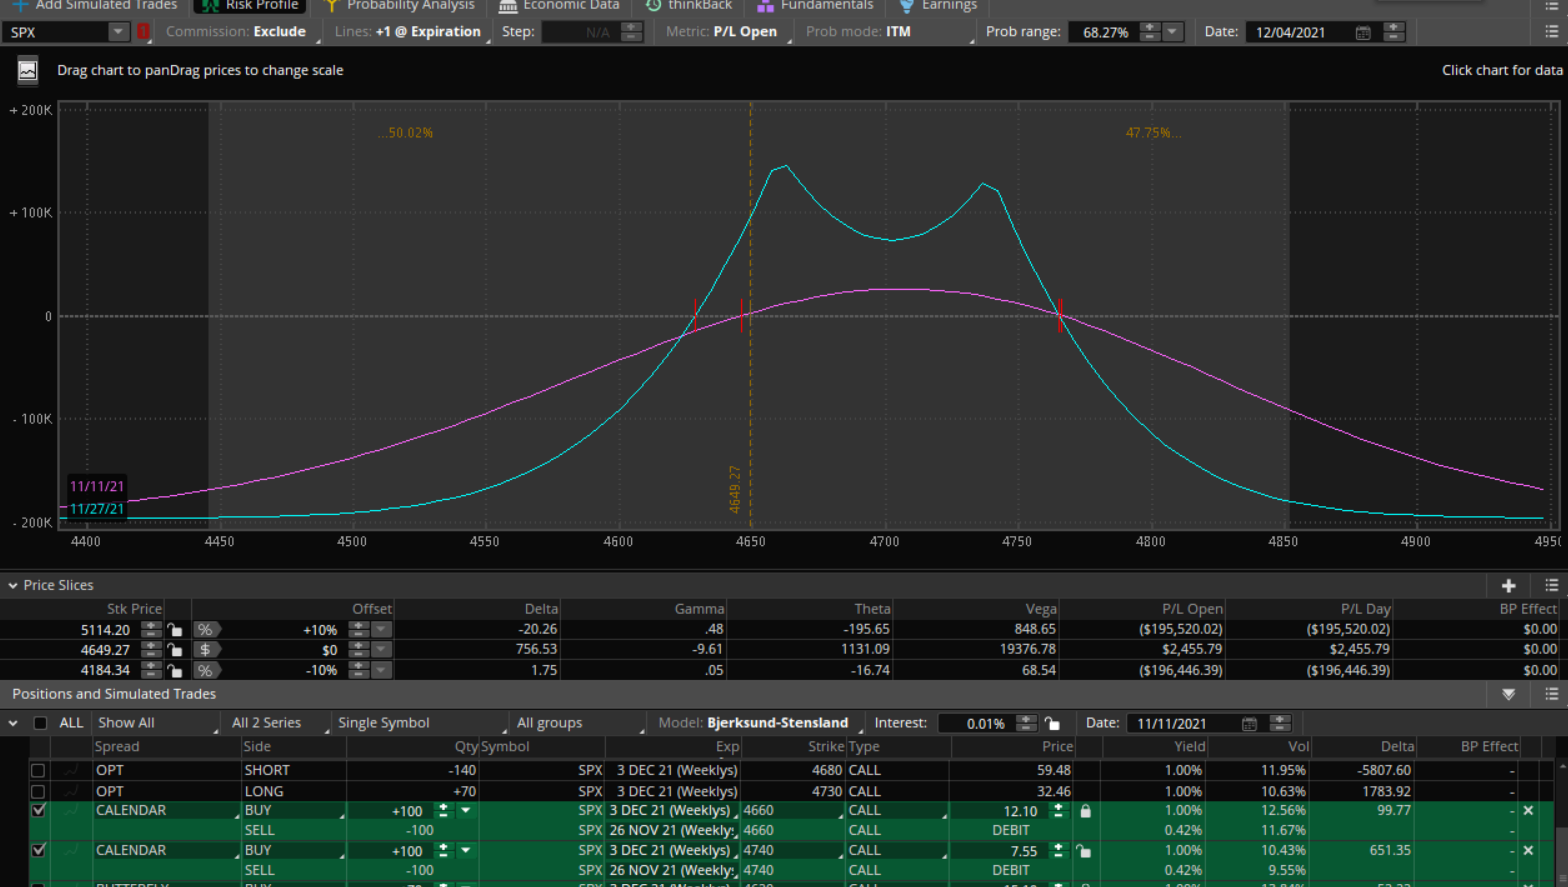1568x887 pixels.
Task: Toggle price lock on 7.55 CALENDAR
Action: tap(1084, 851)
